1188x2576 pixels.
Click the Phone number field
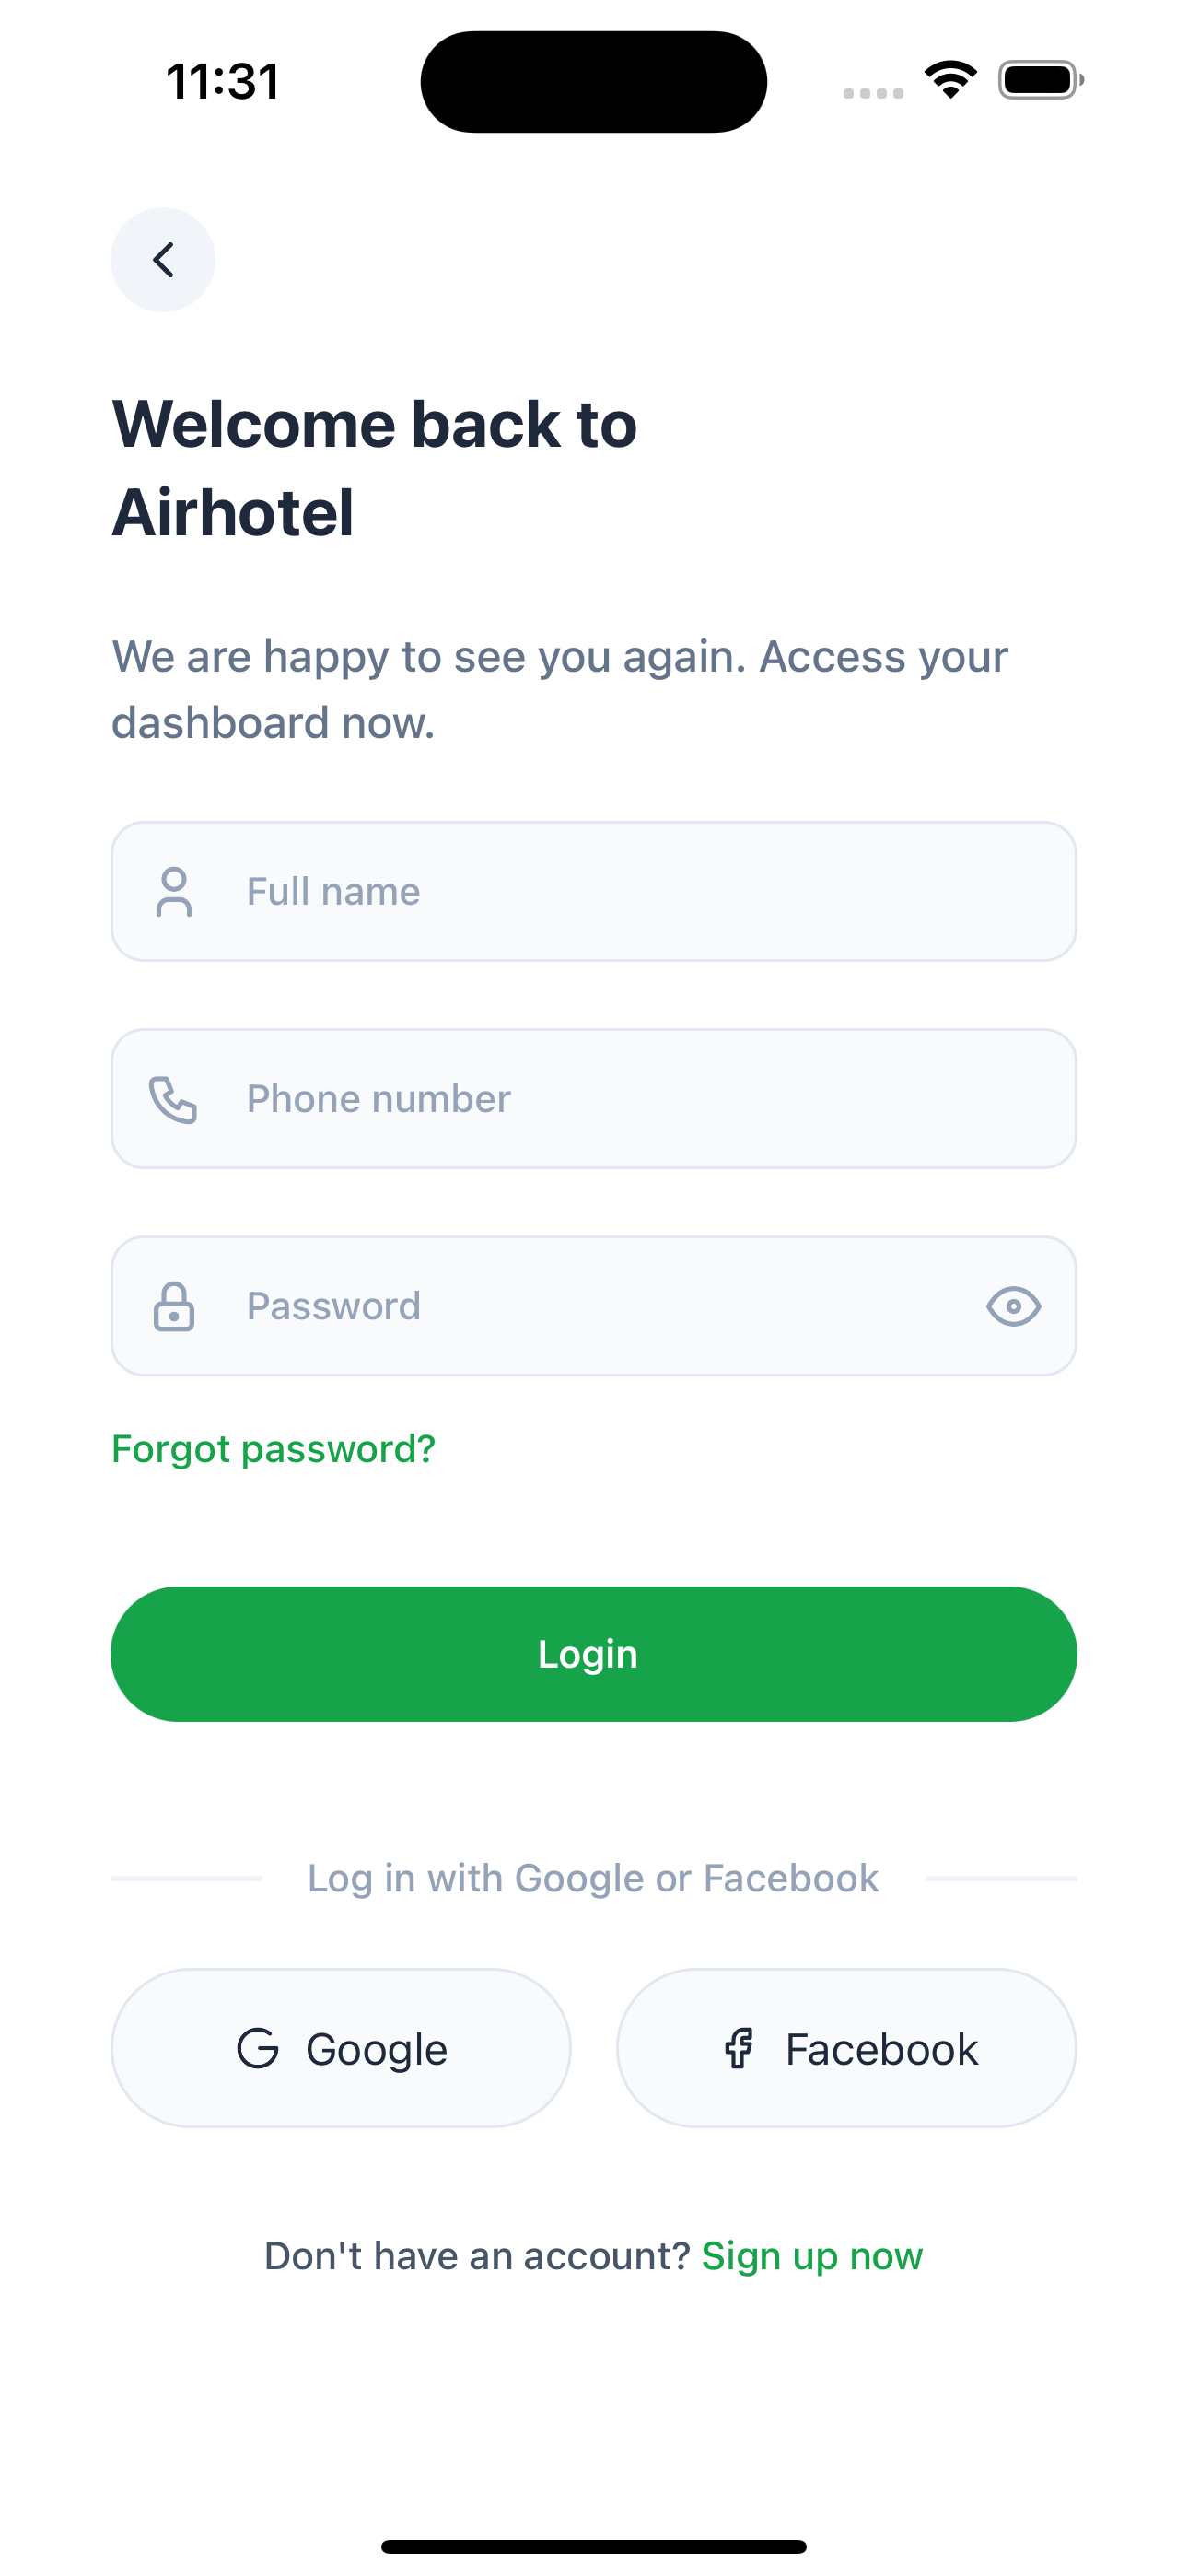(594, 1098)
